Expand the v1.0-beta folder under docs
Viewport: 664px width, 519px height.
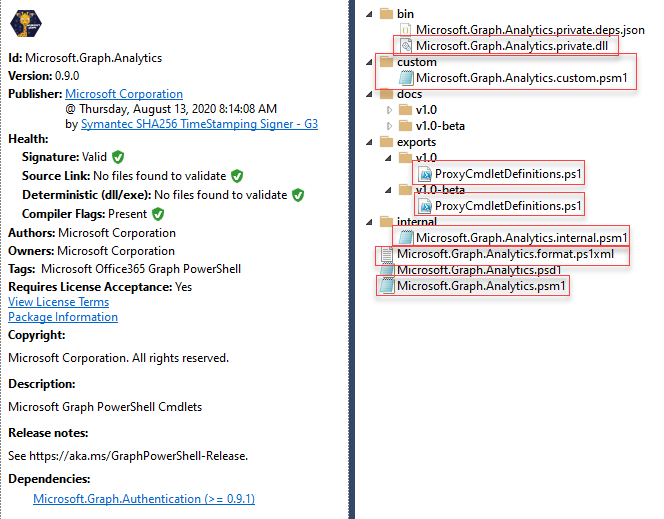point(389,126)
